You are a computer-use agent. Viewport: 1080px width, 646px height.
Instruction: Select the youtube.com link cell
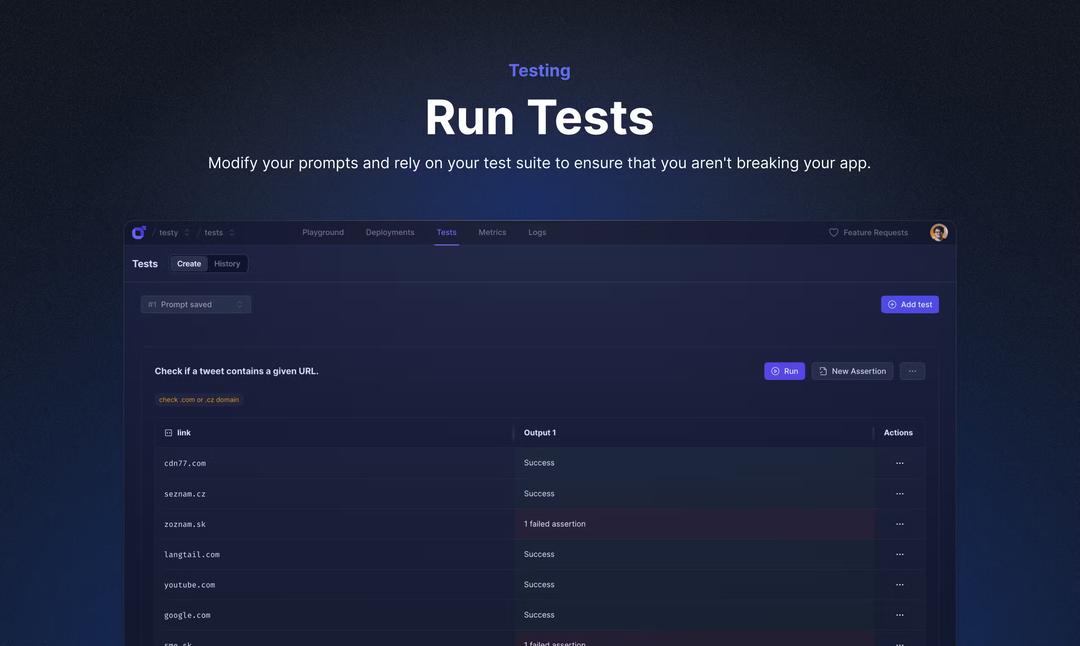coord(335,585)
